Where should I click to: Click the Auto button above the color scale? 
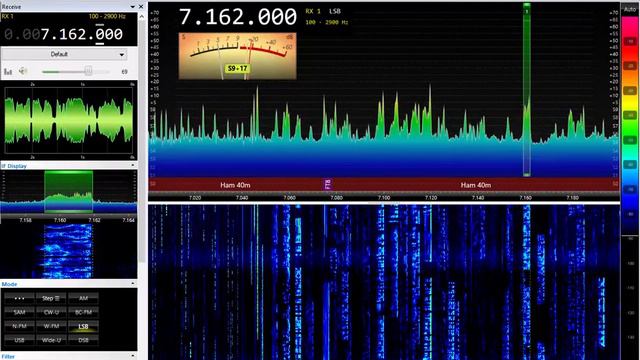point(630,9)
